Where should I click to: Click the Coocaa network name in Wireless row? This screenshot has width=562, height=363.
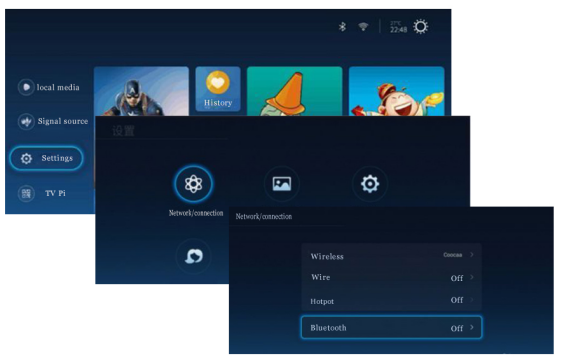point(453,255)
